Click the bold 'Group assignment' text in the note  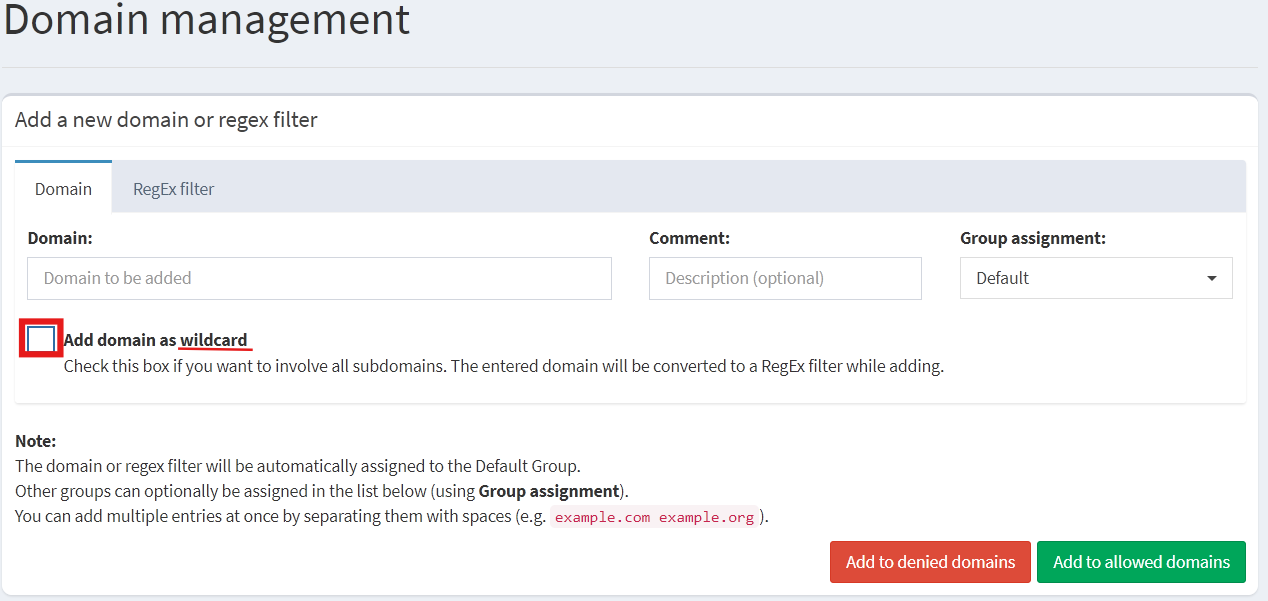547,491
